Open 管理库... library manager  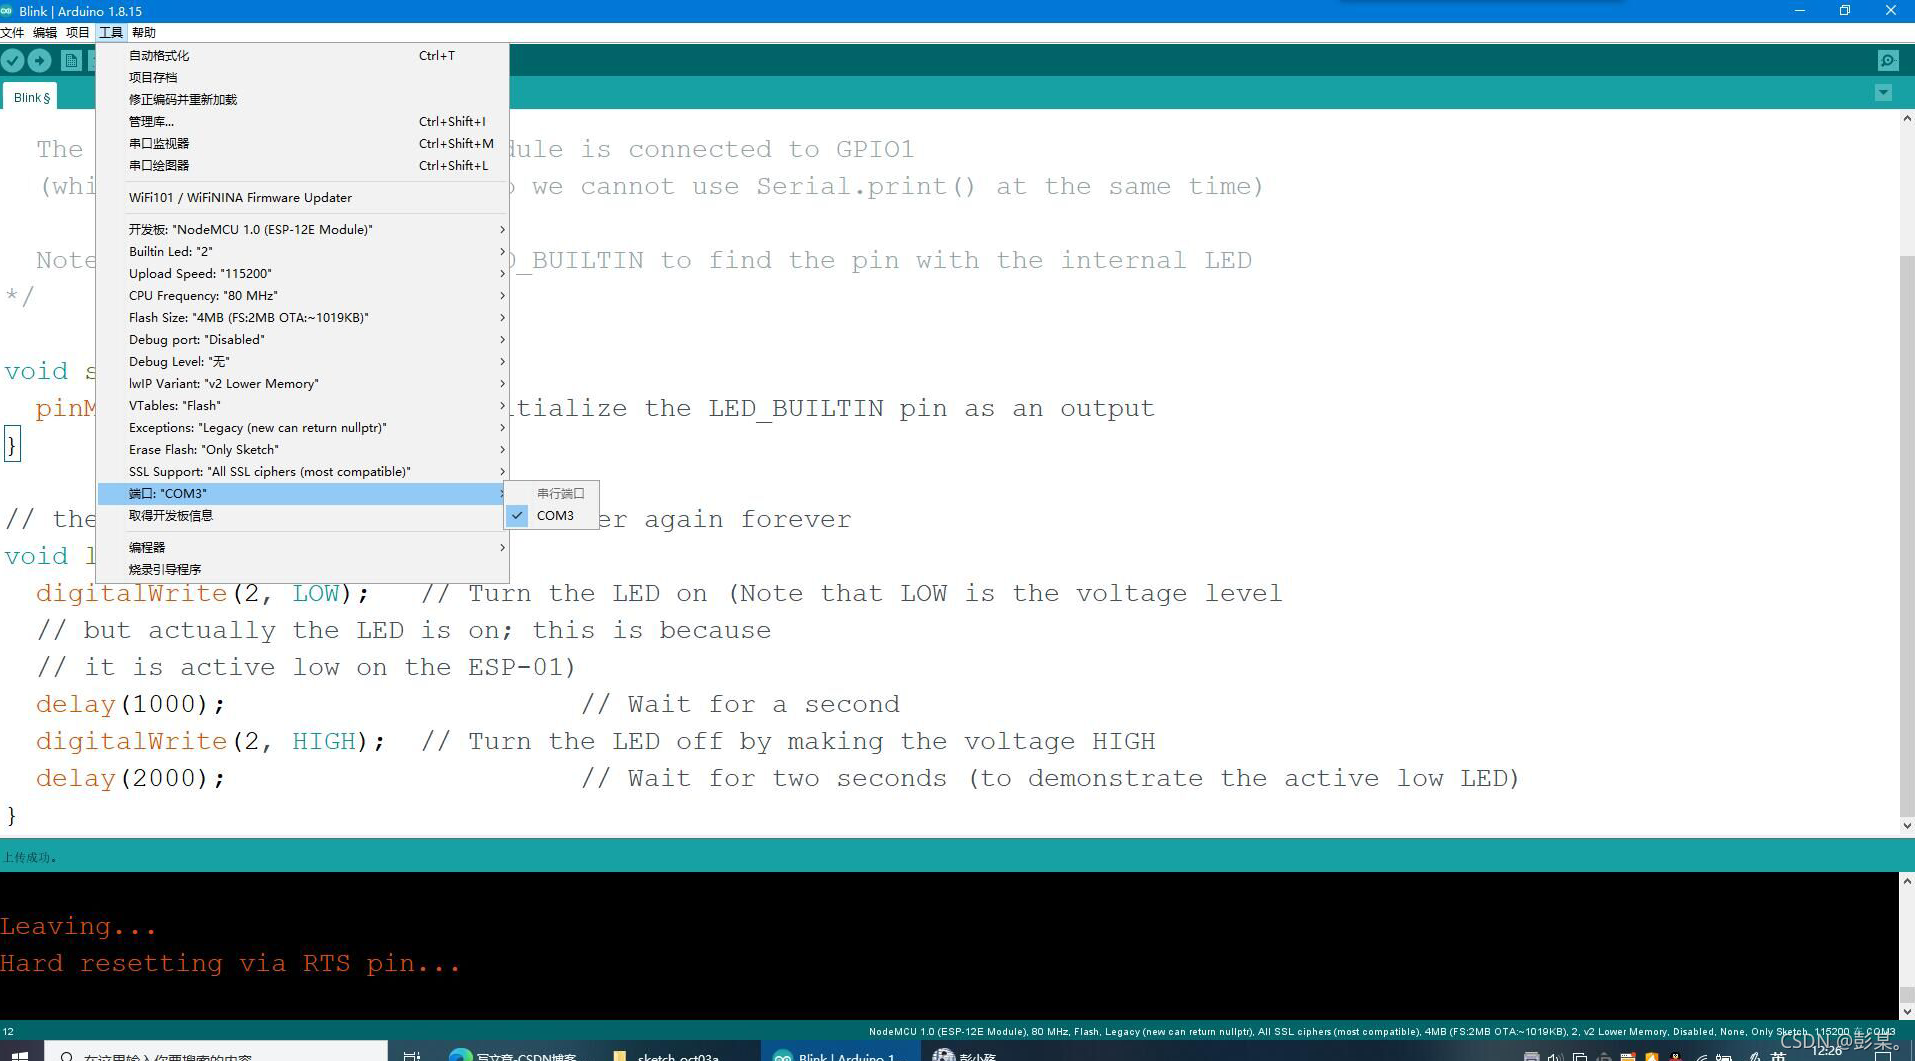[x=303, y=122]
